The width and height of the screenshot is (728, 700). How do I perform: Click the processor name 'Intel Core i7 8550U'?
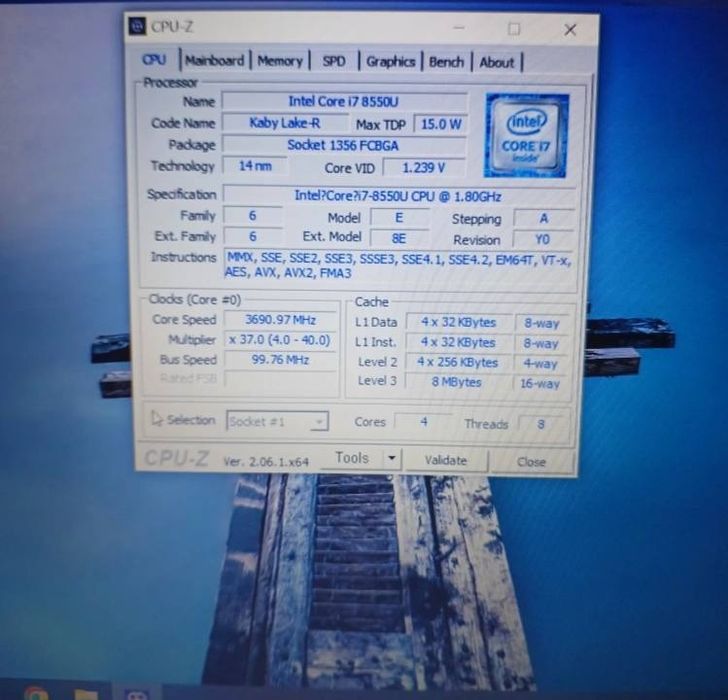344,102
